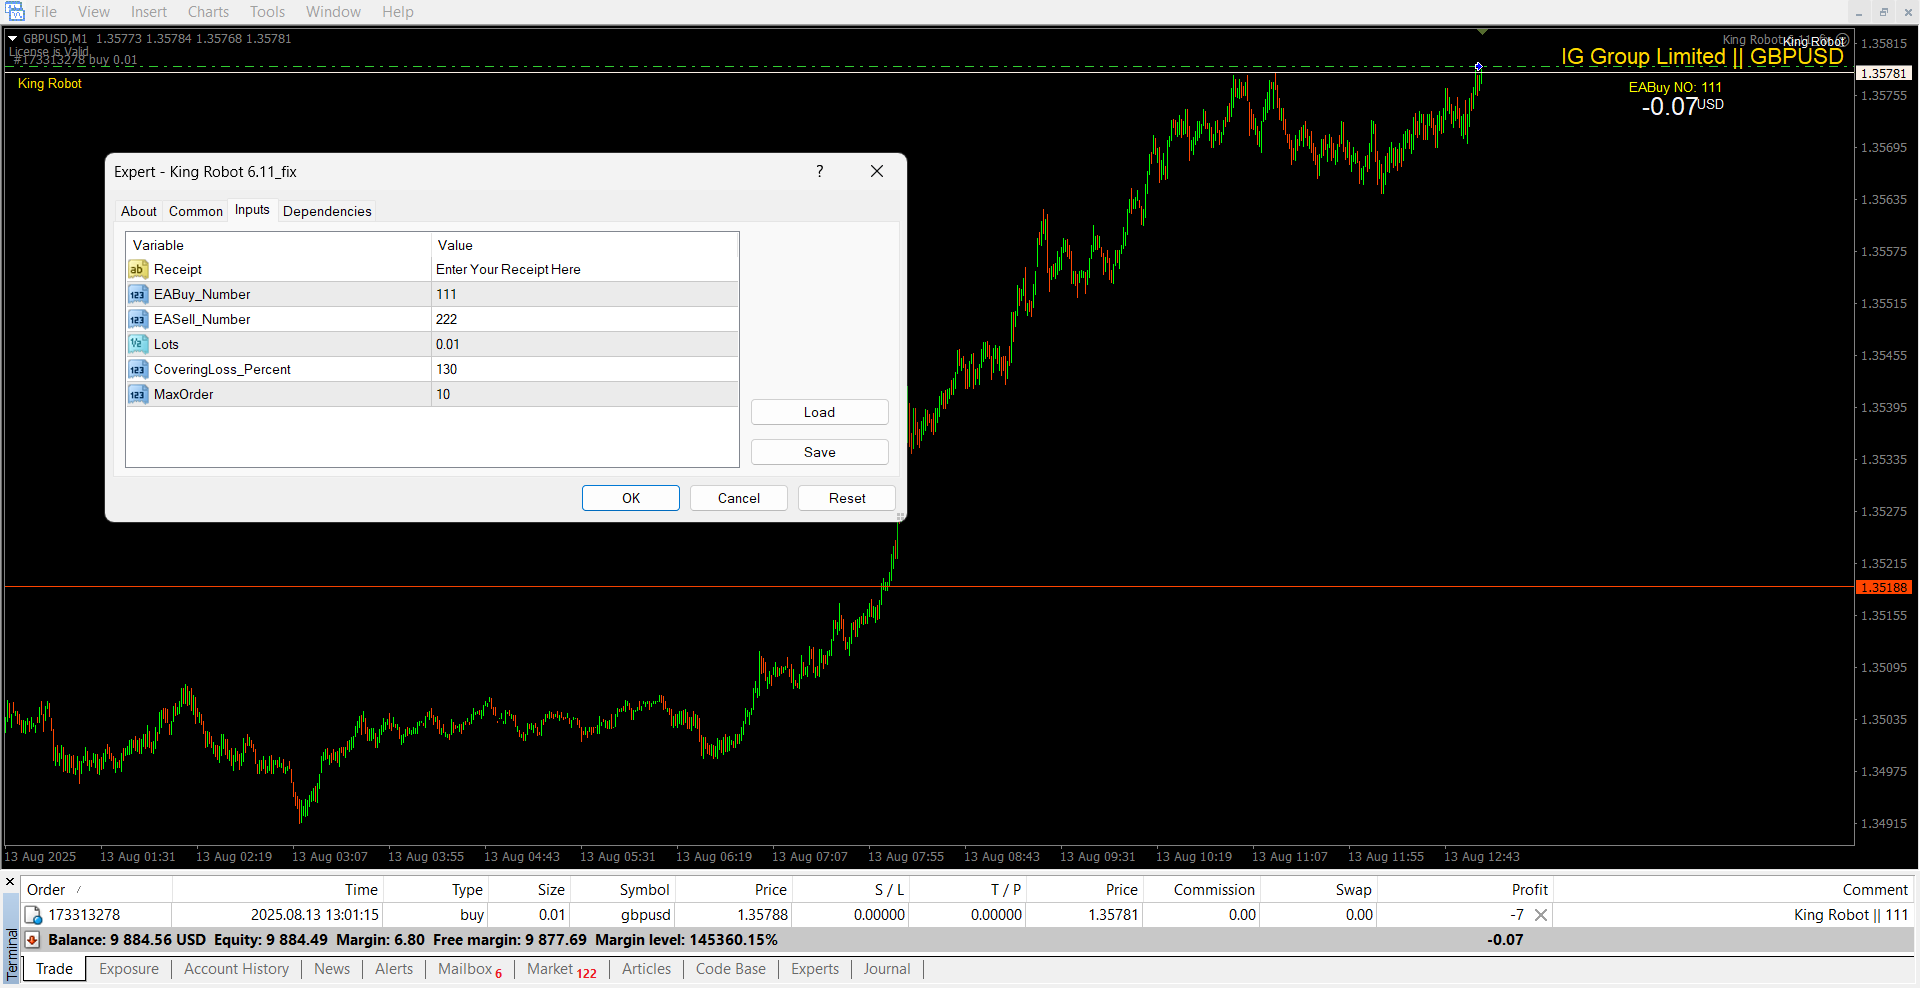1920x988 pixels.
Task: Switch to the Common tab
Action: point(196,211)
